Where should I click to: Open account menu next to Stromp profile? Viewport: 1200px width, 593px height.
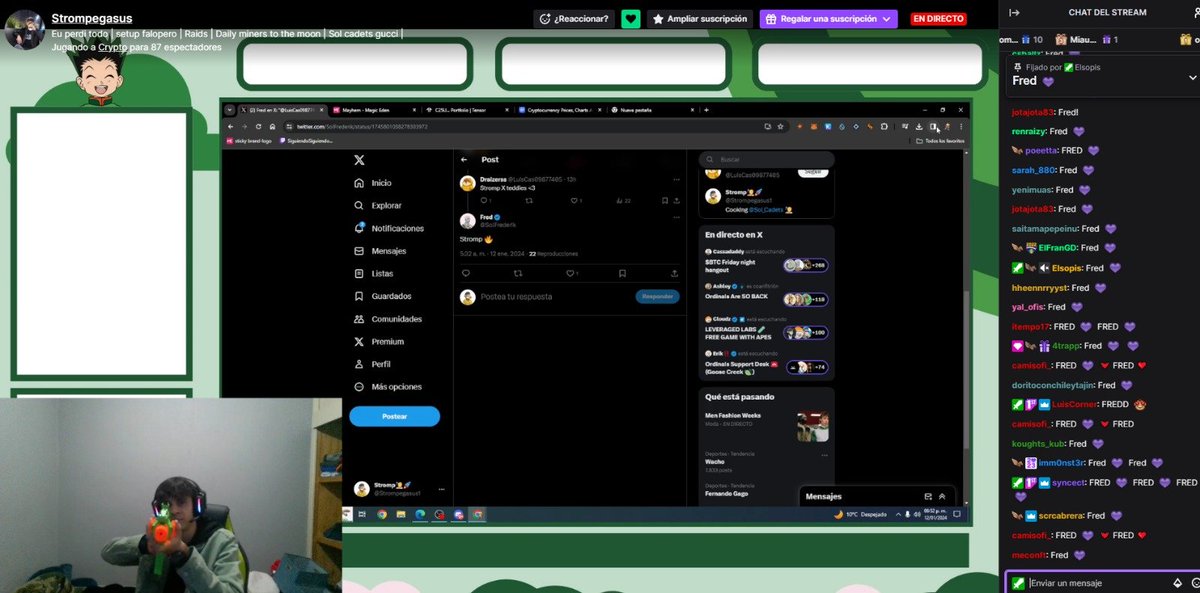tap(441, 489)
